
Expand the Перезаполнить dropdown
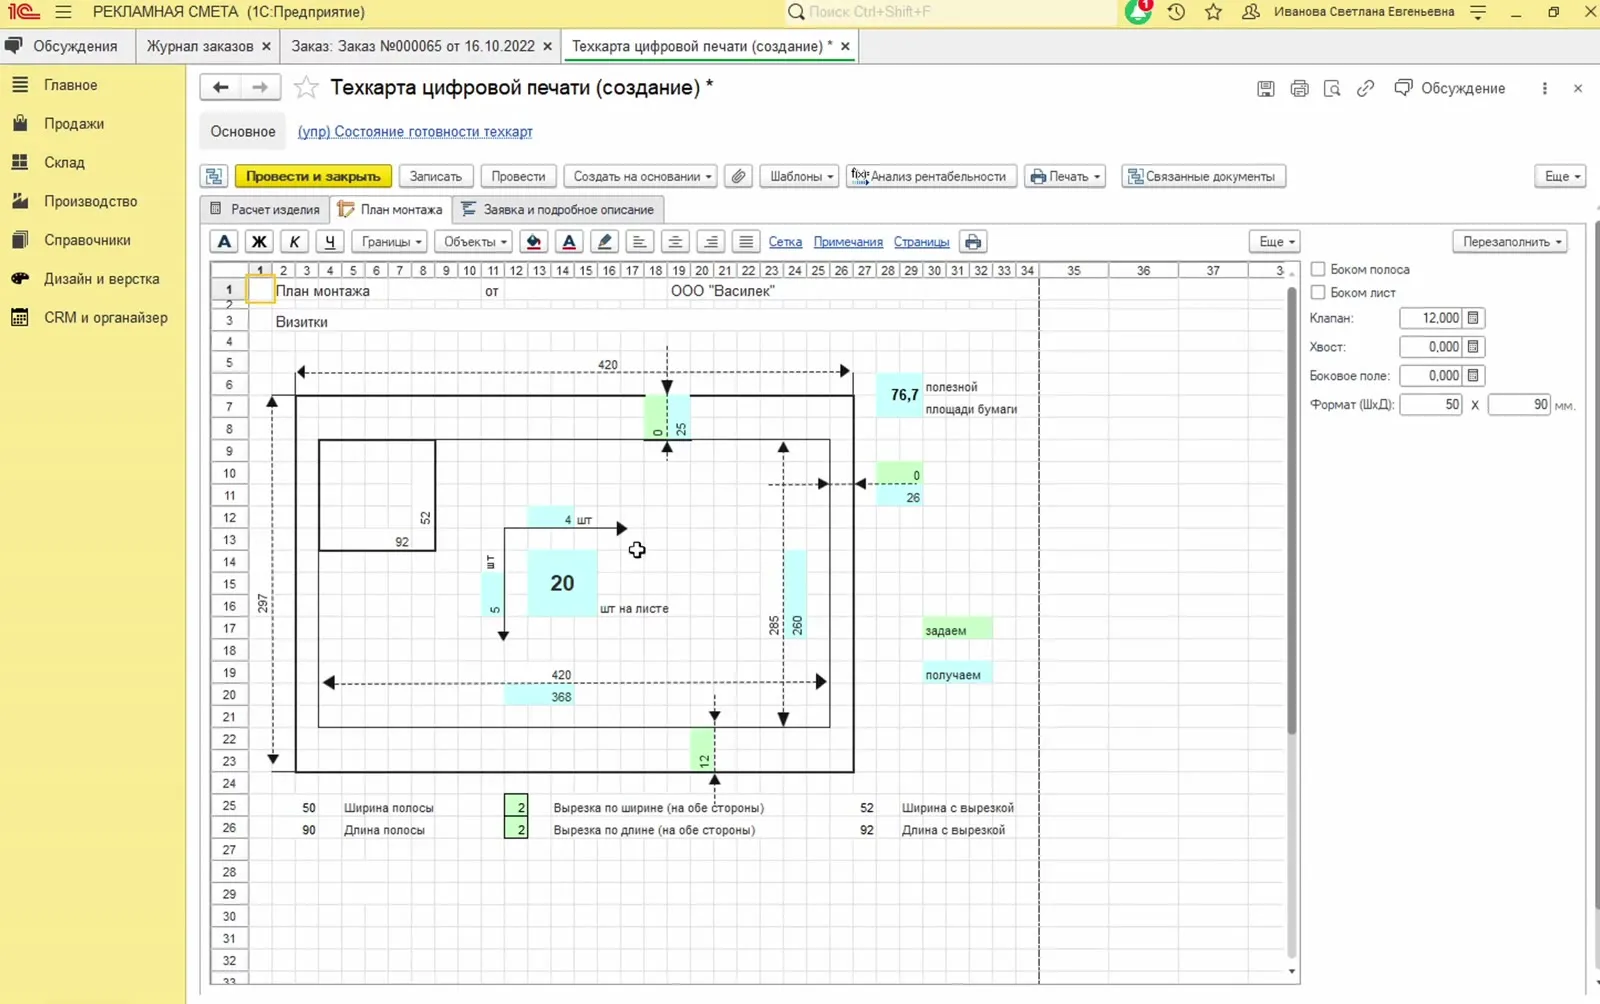click(x=1510, y=242)
